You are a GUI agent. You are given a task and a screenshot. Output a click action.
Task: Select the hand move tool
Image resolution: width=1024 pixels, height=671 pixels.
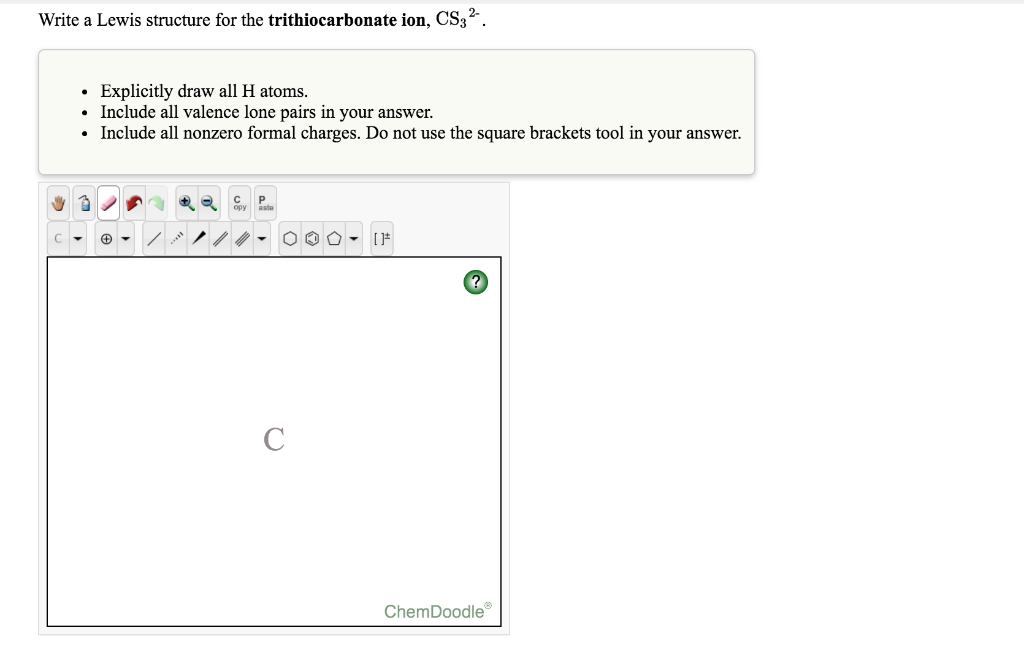coord(59,203)
